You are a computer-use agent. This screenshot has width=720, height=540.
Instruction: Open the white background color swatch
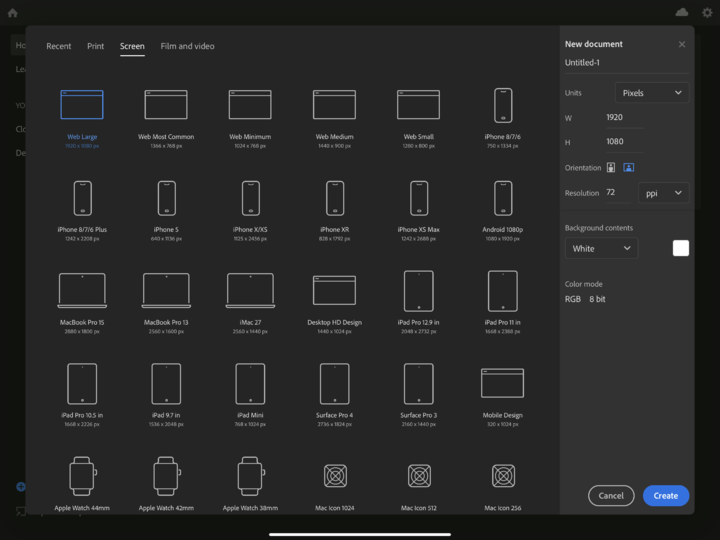[681, 248]
